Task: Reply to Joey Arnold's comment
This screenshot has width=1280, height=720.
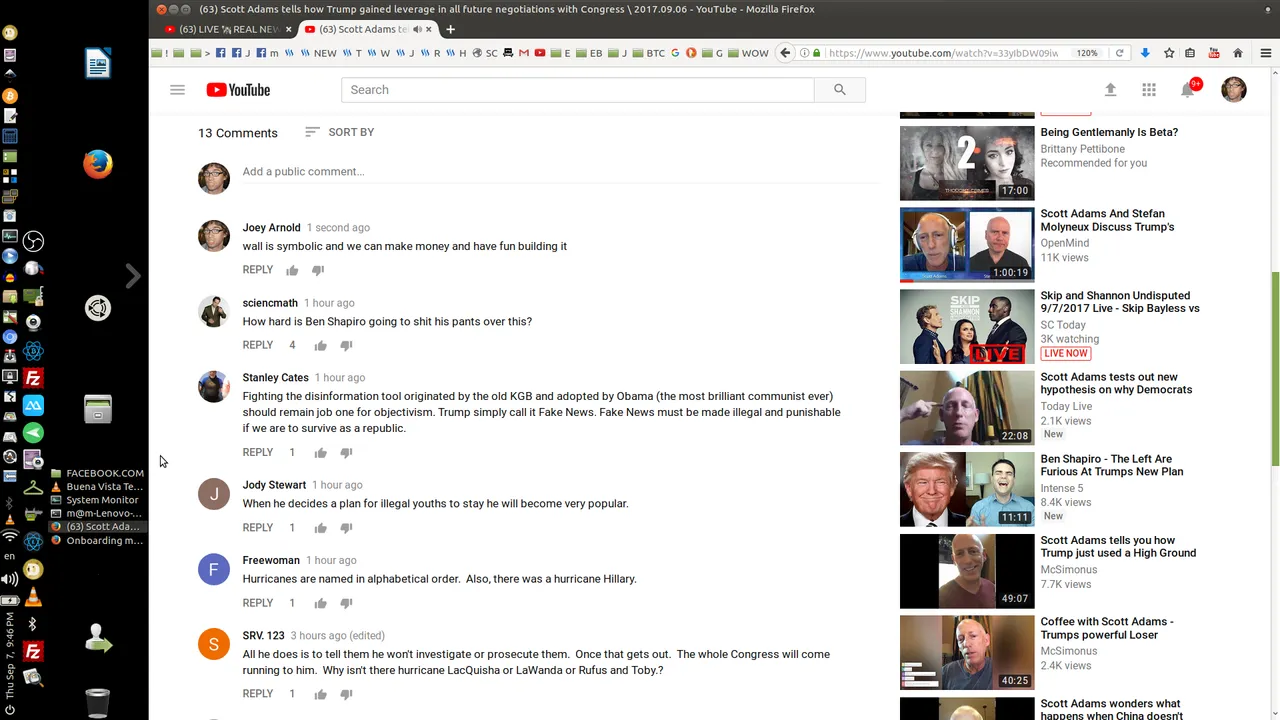Action: pos(257,270)
